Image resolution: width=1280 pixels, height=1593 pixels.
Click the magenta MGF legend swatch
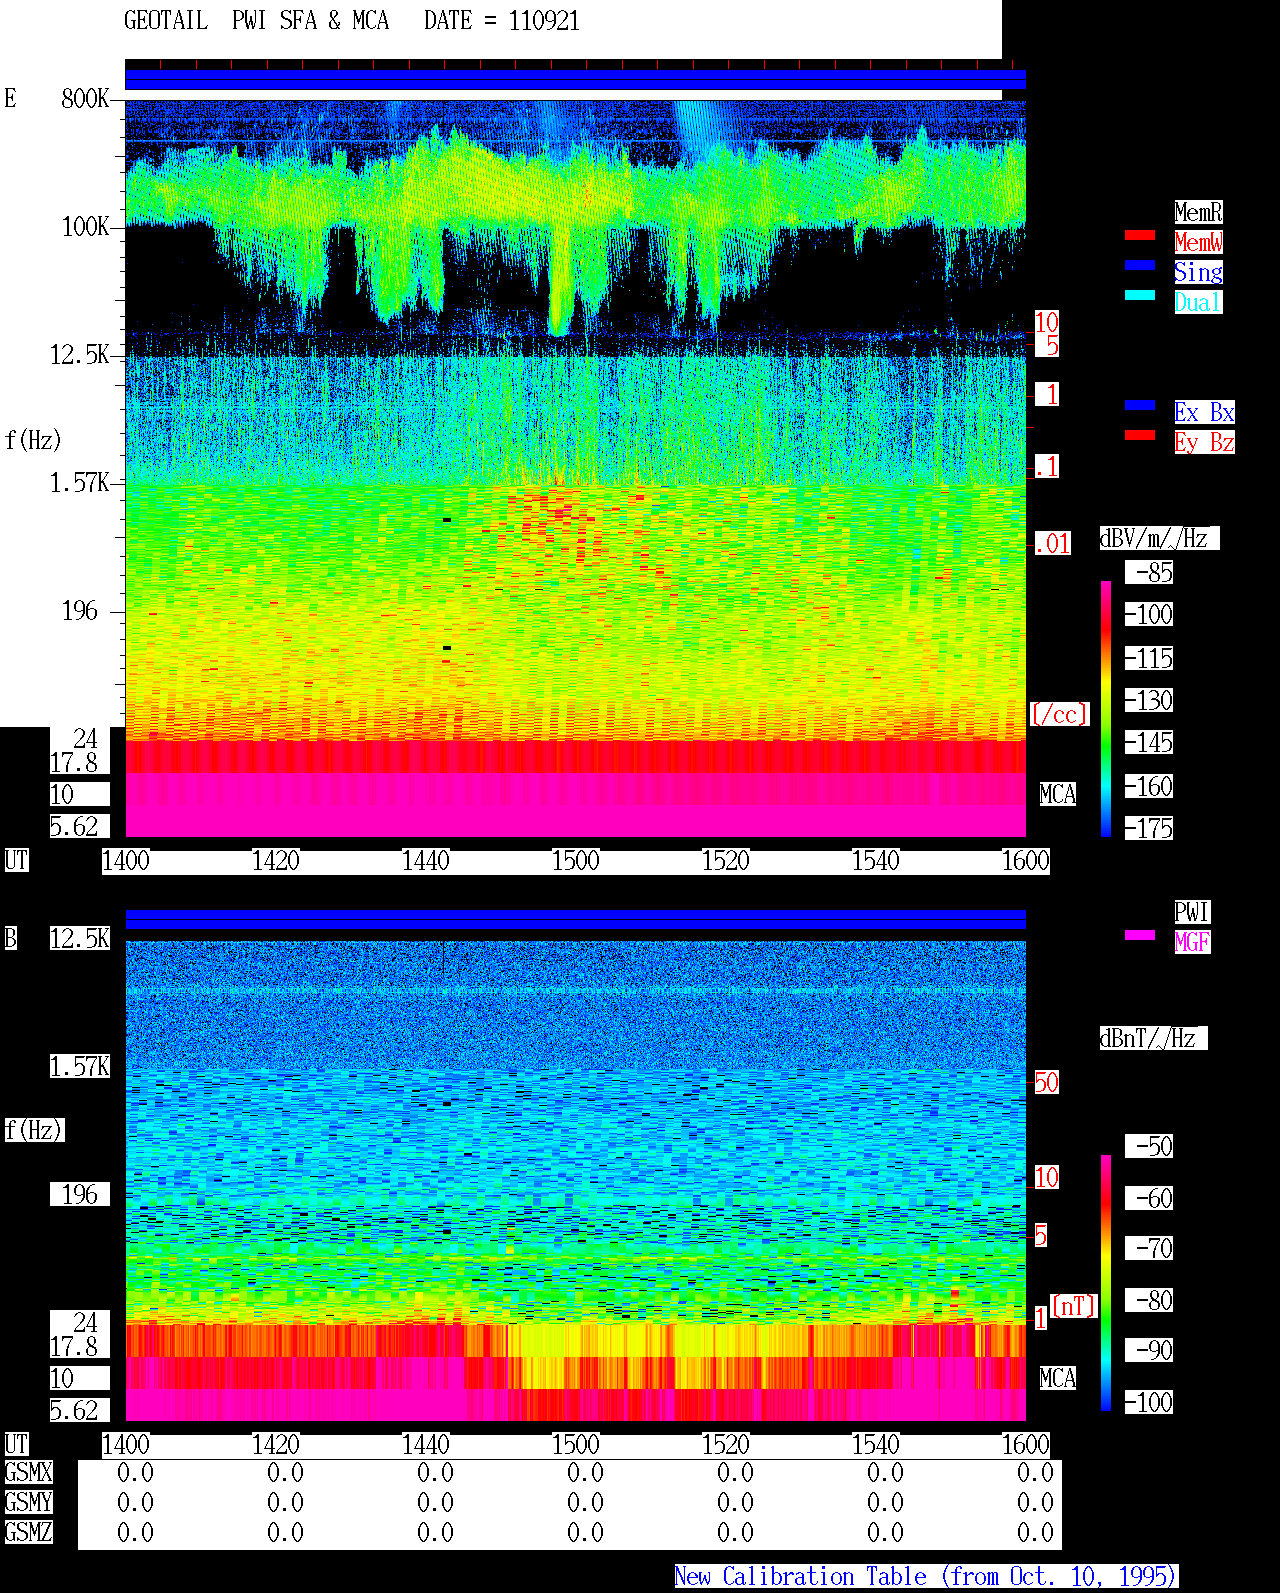[x=1140, y=935]
